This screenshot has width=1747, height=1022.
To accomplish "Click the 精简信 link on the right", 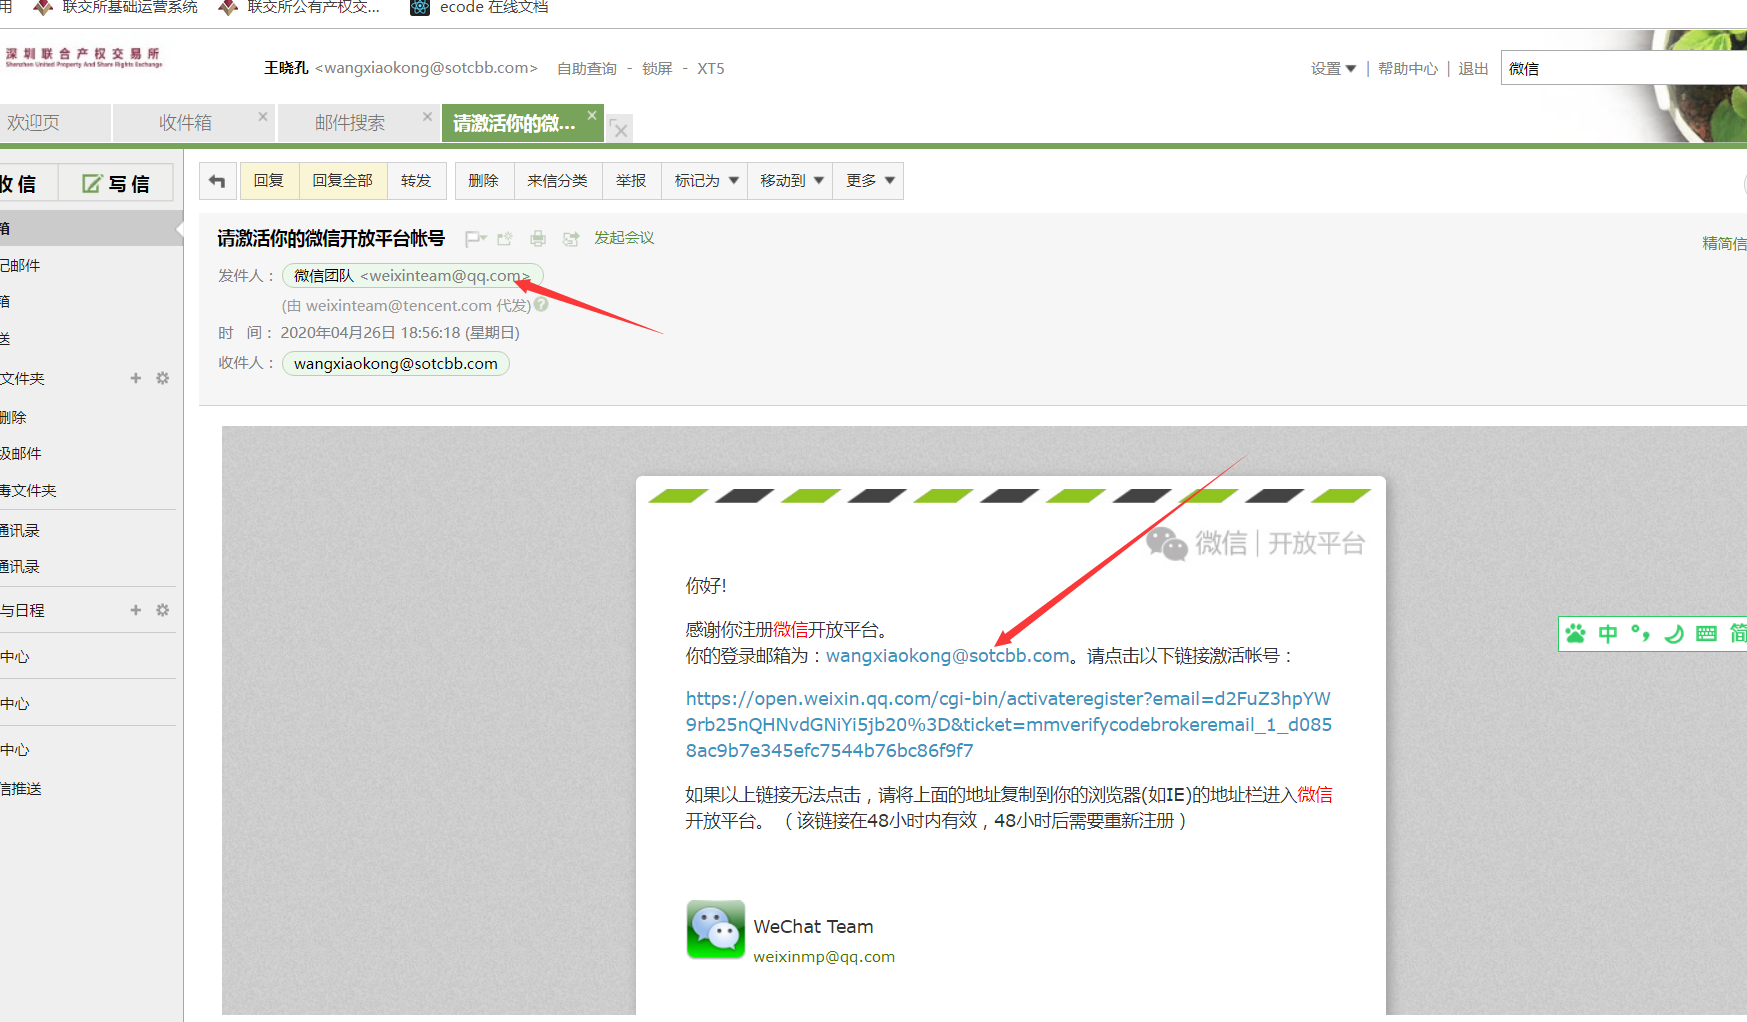I will (1724, 243).
